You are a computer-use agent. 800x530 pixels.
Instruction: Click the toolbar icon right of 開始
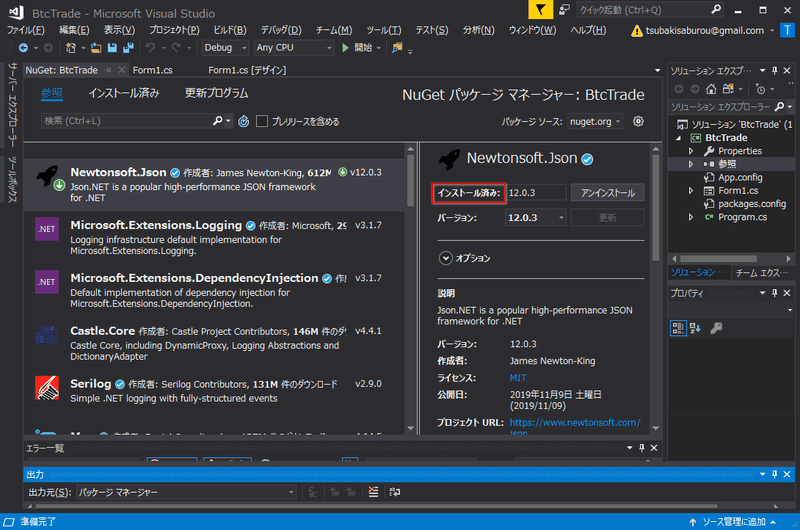(397, 47)
